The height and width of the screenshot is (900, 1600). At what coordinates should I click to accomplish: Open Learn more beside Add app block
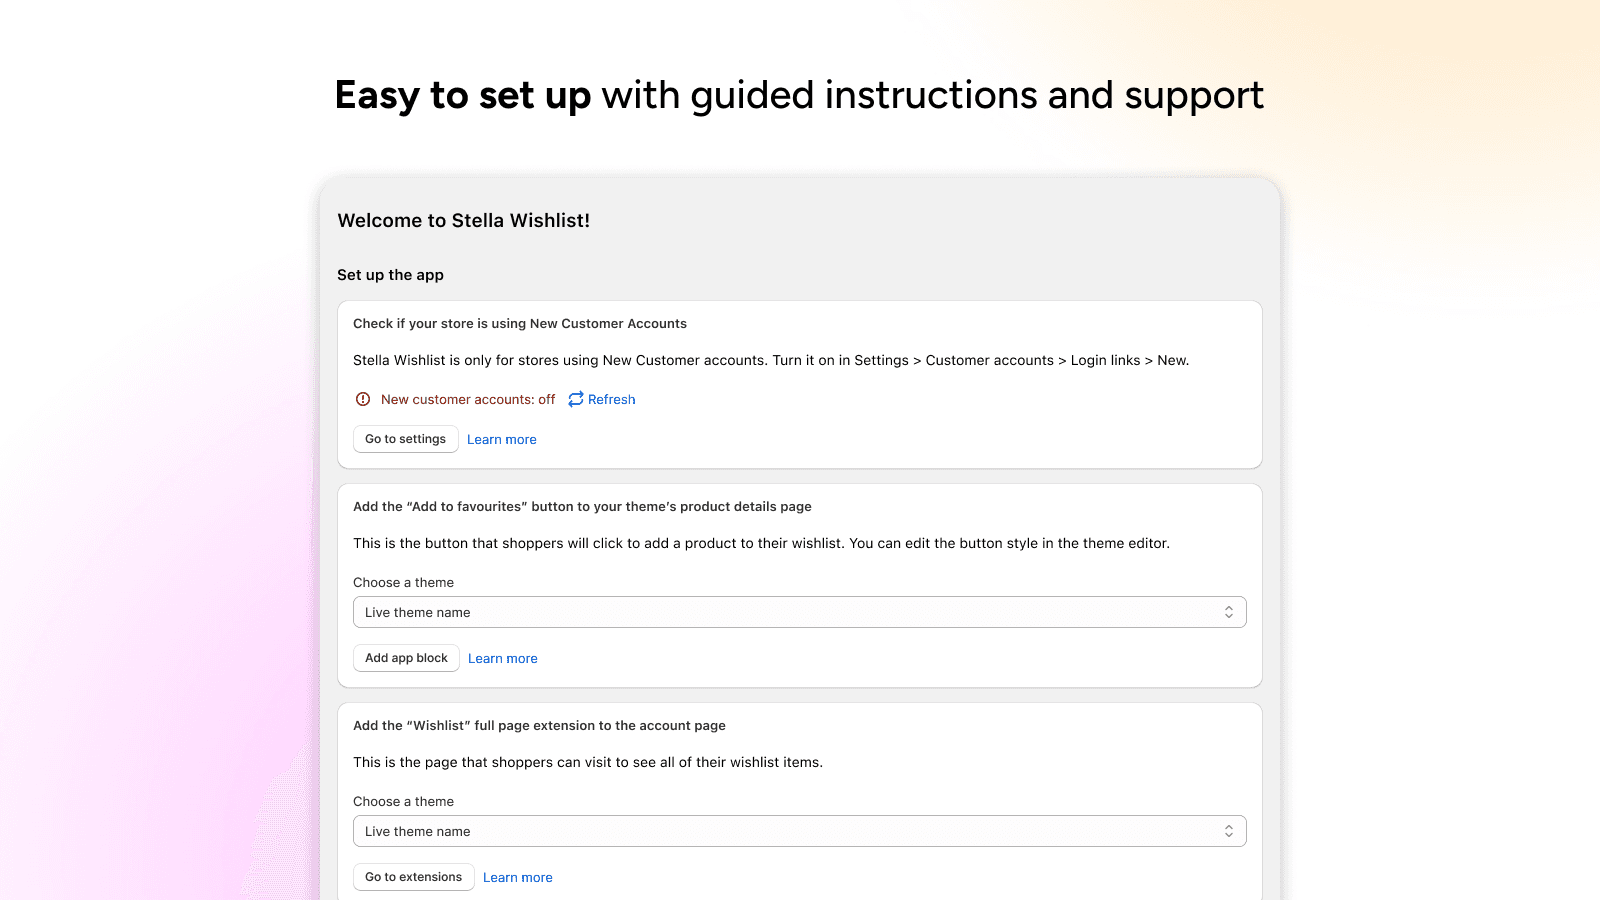tap(502, 659)
